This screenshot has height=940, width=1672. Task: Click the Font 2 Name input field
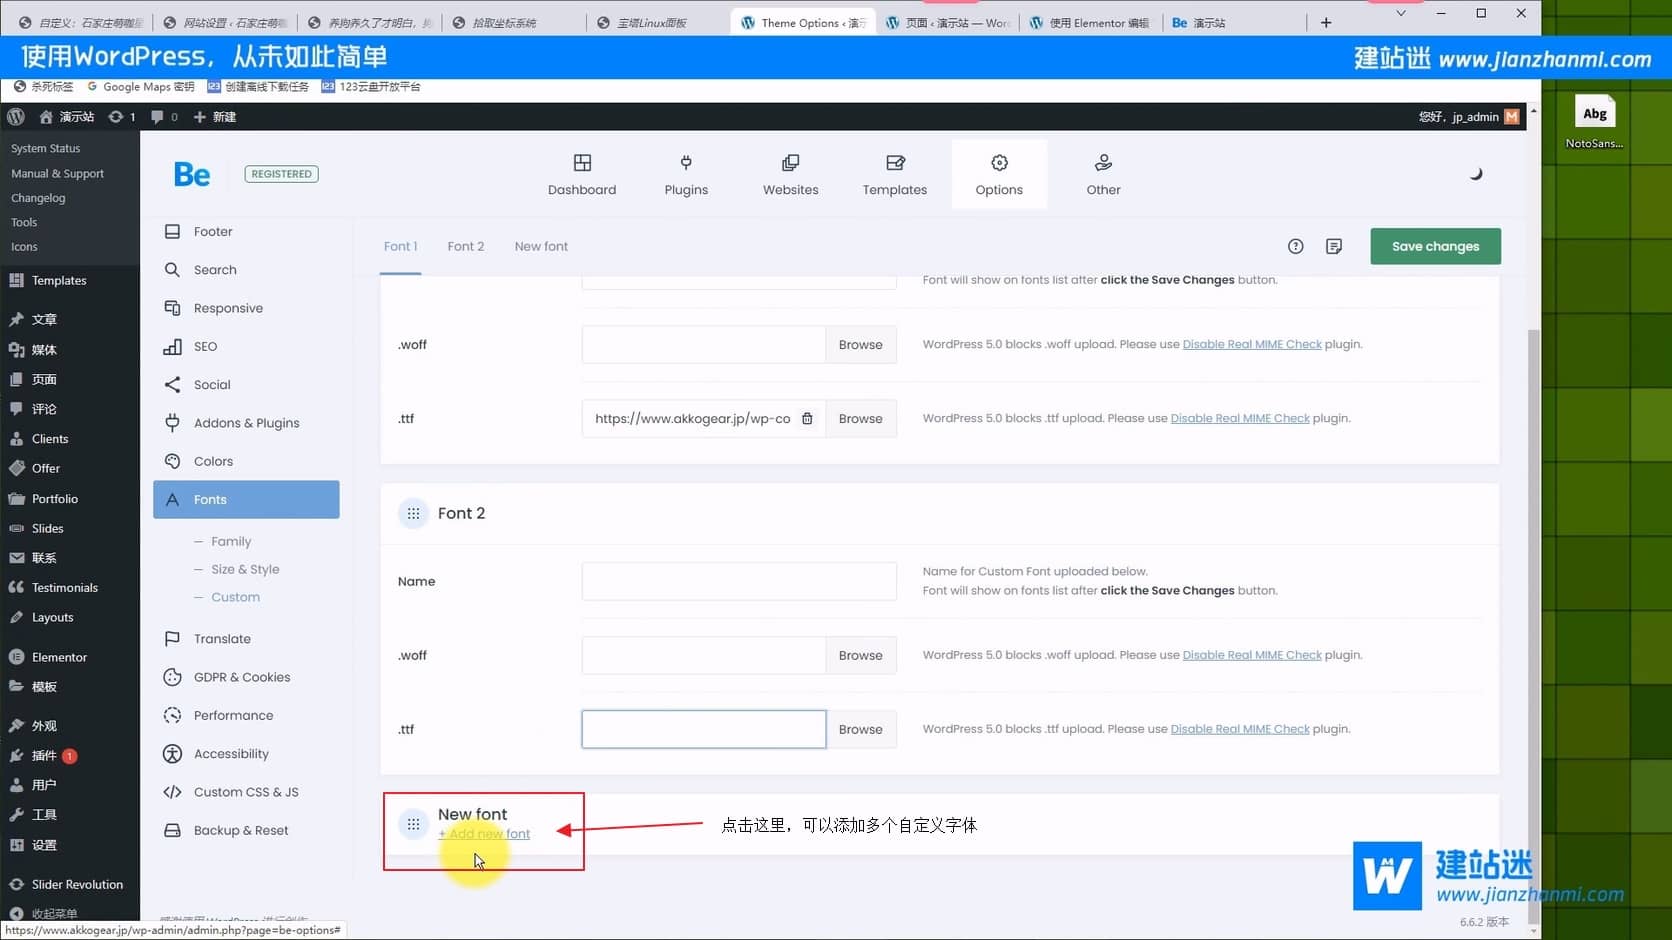738,581
